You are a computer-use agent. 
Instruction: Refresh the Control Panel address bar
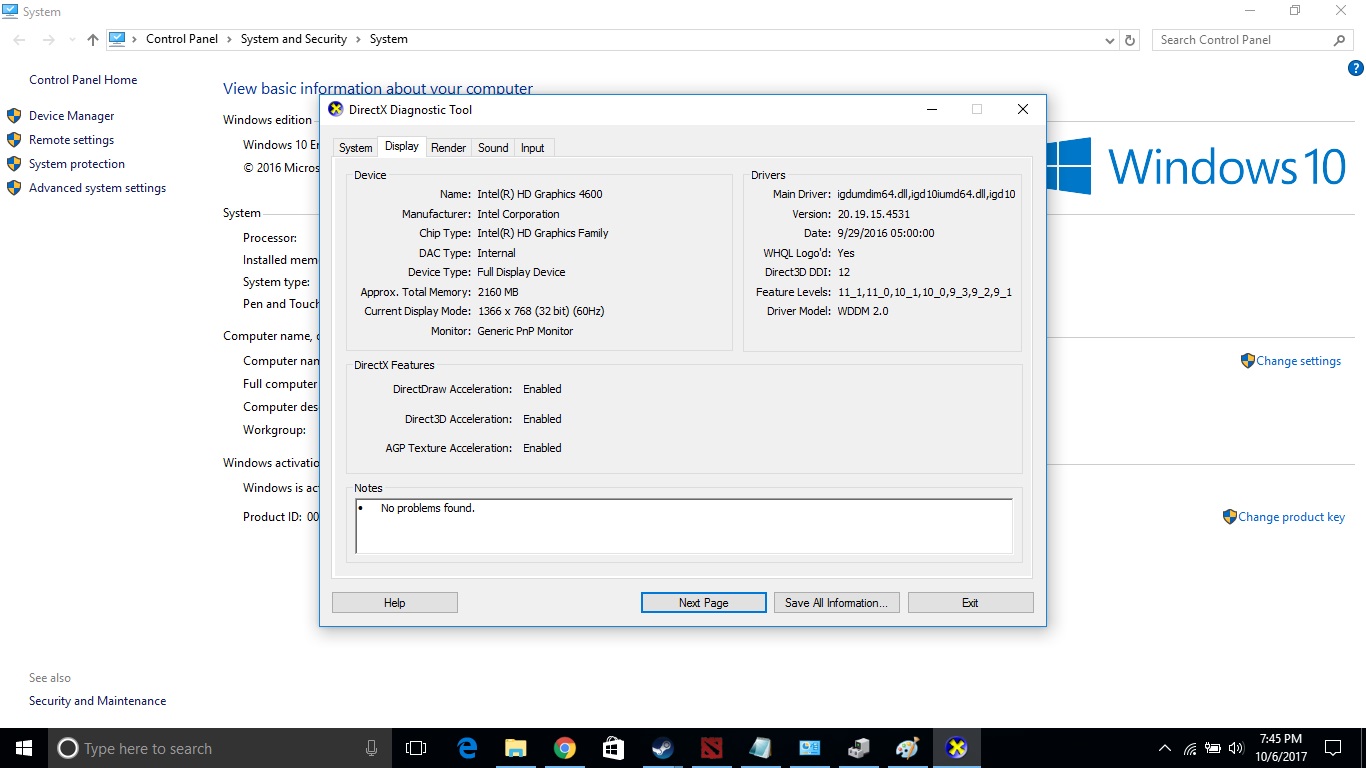pos(1130,40)
